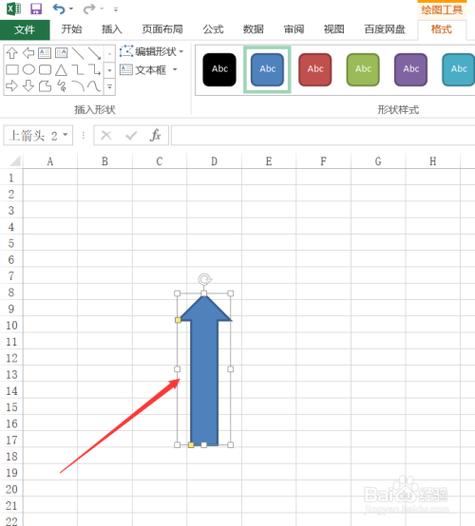Choose the horizontal text box shape
This screenshot has width=475, height=526.
click(45, 53)
